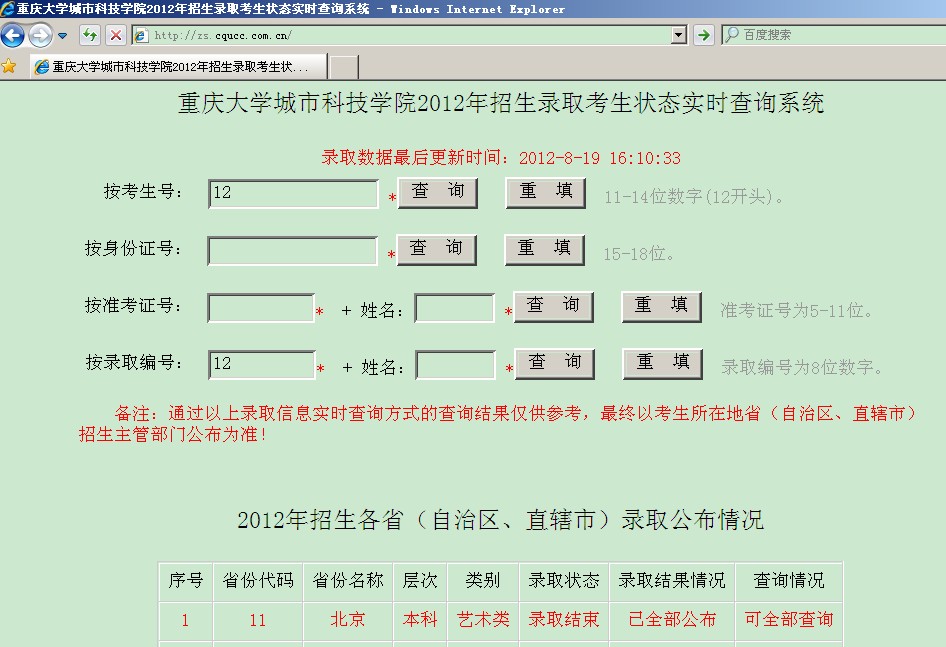Click 查询 button for 按身份证号 row
This screenshot has height=647, width=946.
click(437, 249)
